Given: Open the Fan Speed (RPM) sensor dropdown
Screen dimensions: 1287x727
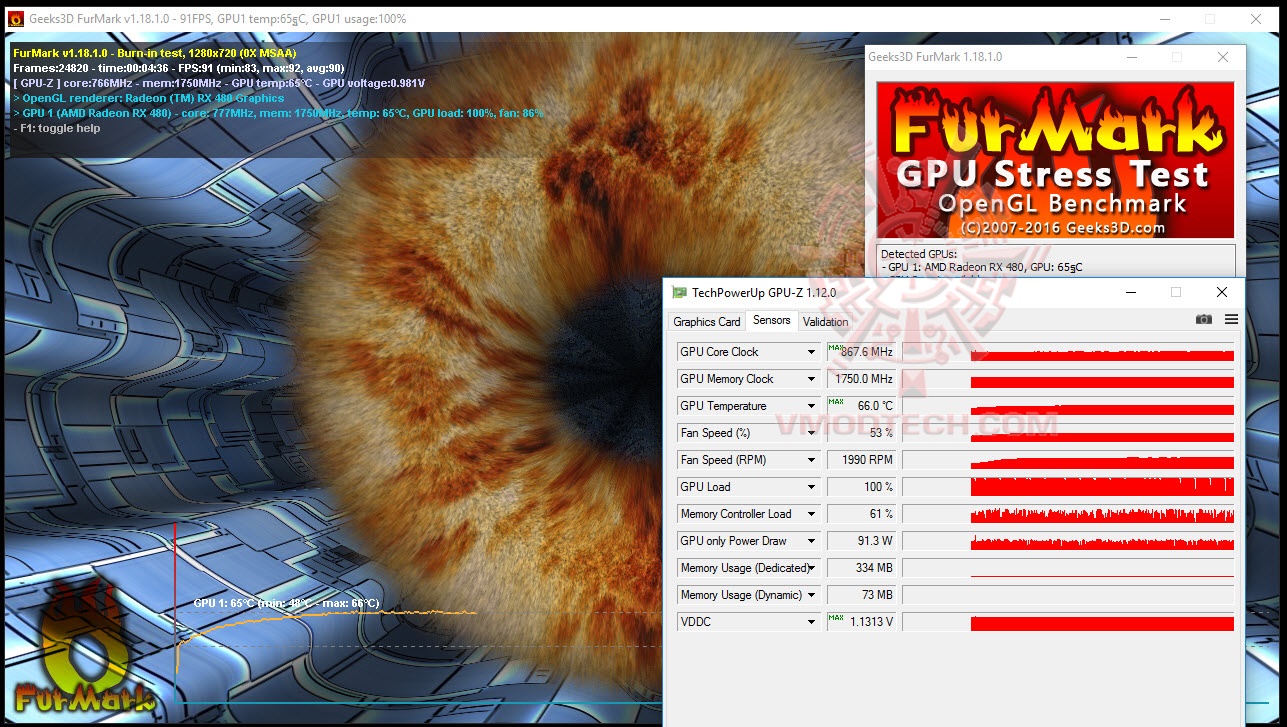Looking at the screenshot, I should coord(812,460).
